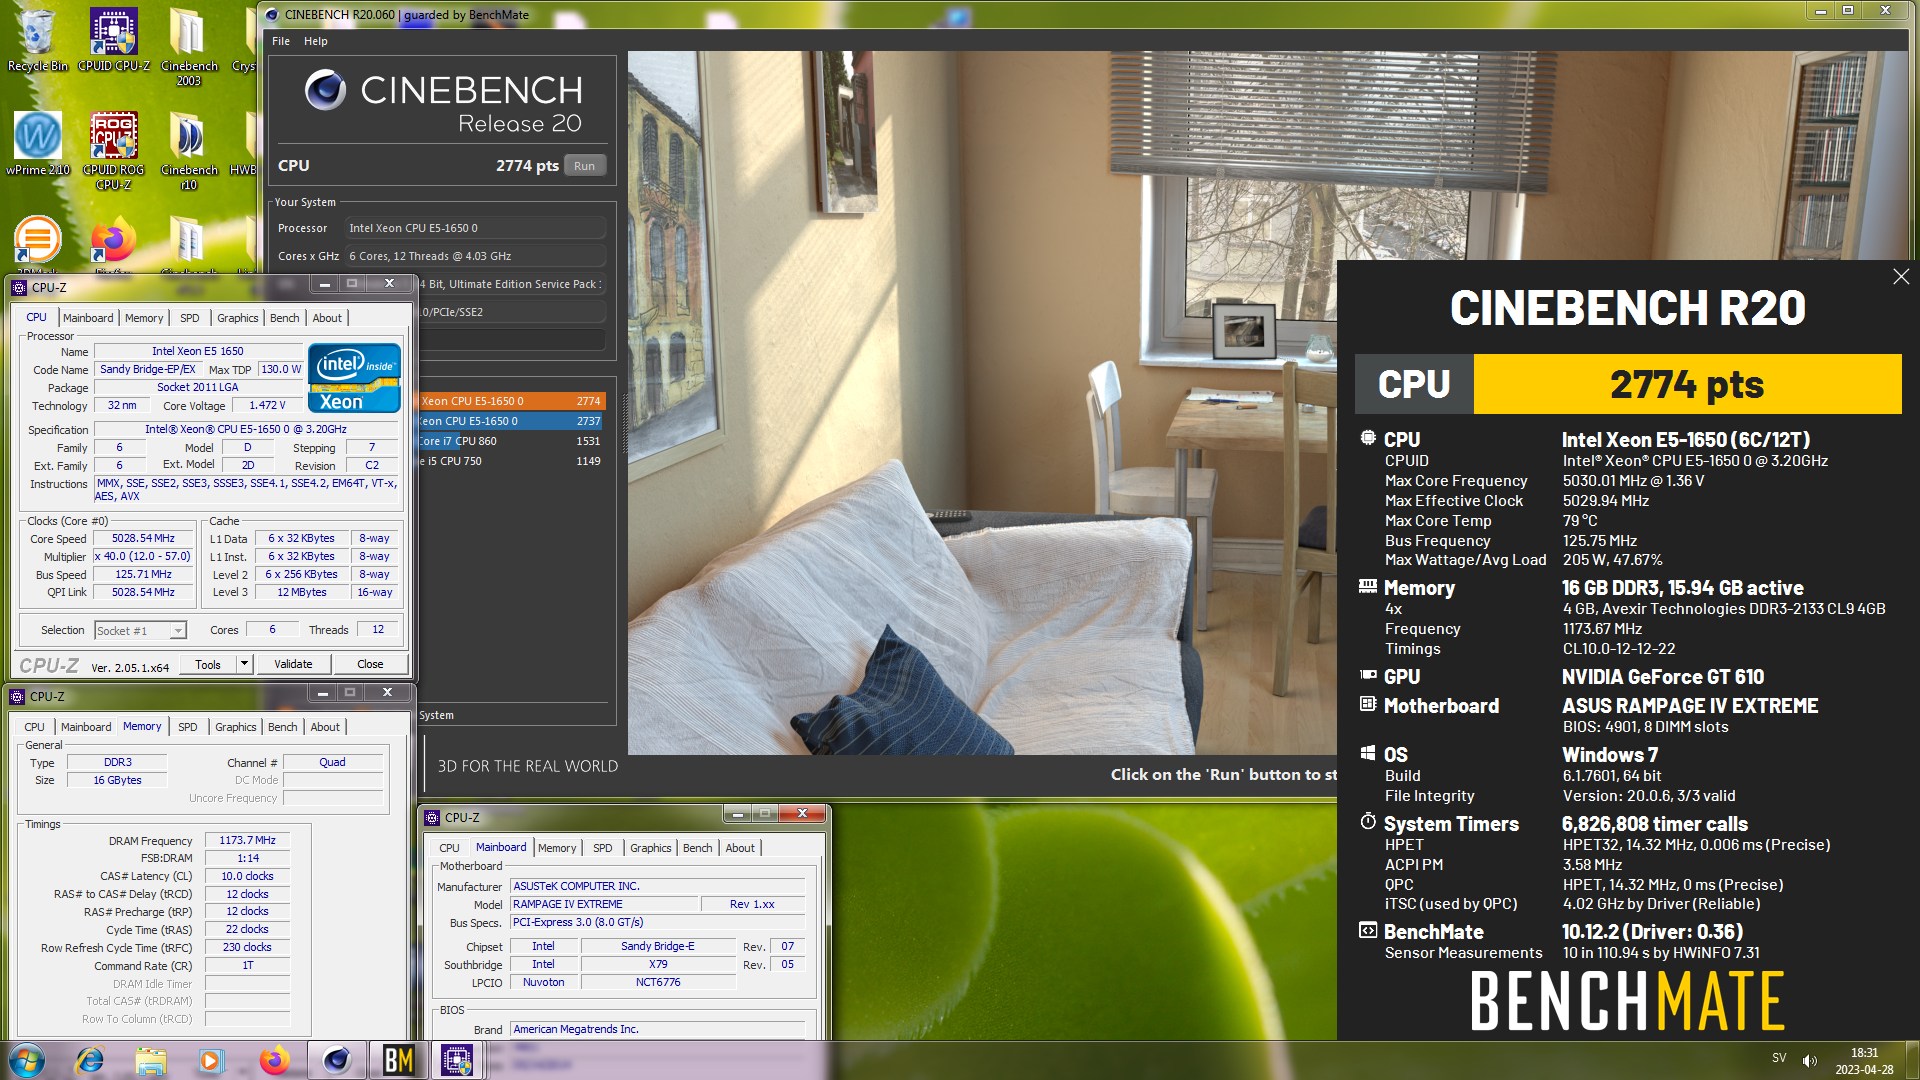Switch to CPU-Z via its taskbar icon
Image resolution: width=1920 pixels, height=1080 pixels.
click(x=457, y=1060)
